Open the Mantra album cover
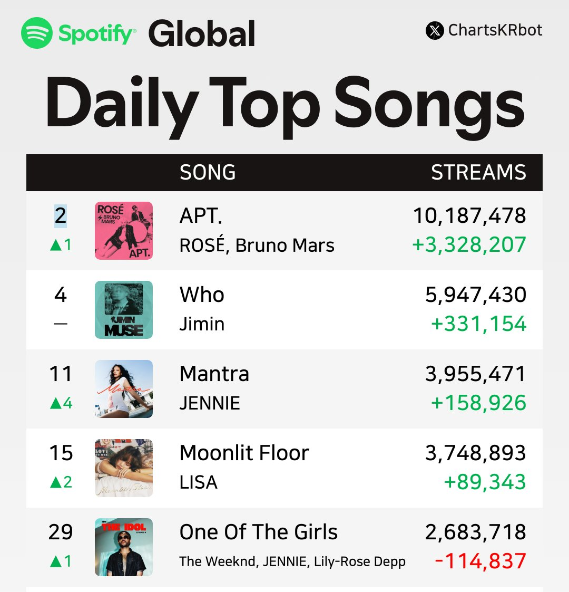569x592 pixels. click(124, 389)
